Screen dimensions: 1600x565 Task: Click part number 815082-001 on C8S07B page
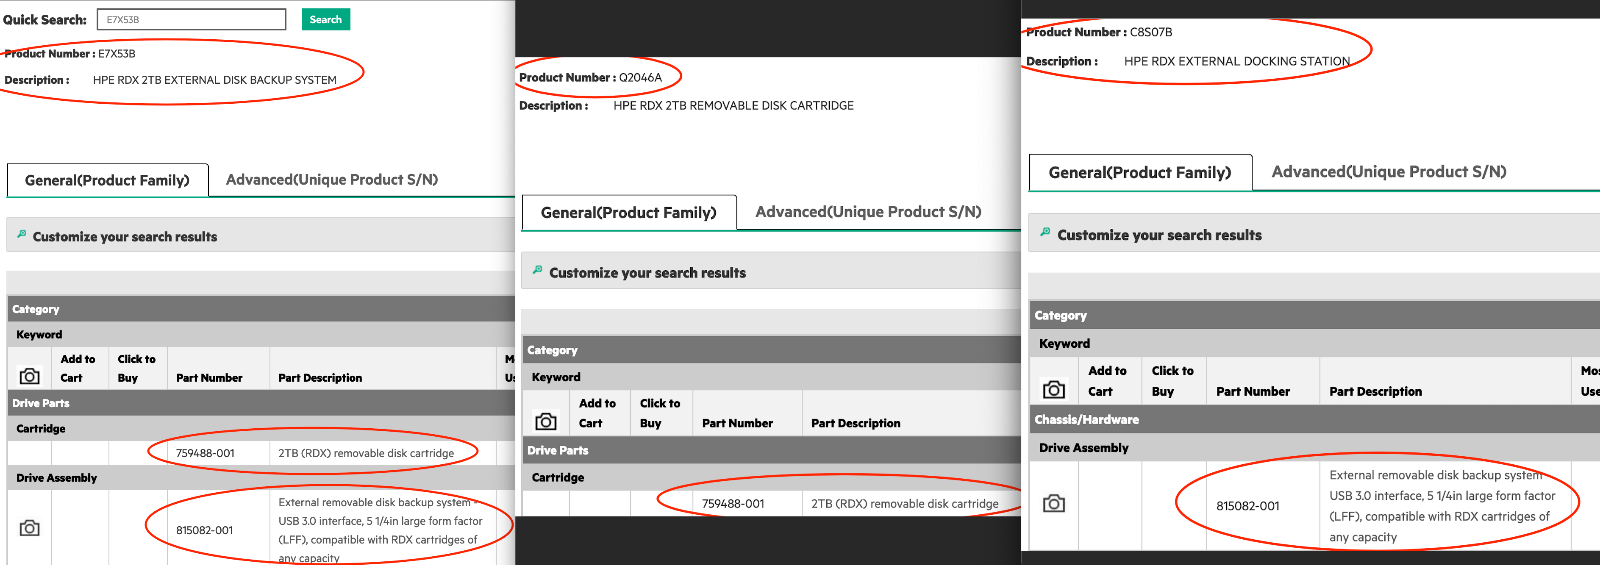(x=1248, y=506)
